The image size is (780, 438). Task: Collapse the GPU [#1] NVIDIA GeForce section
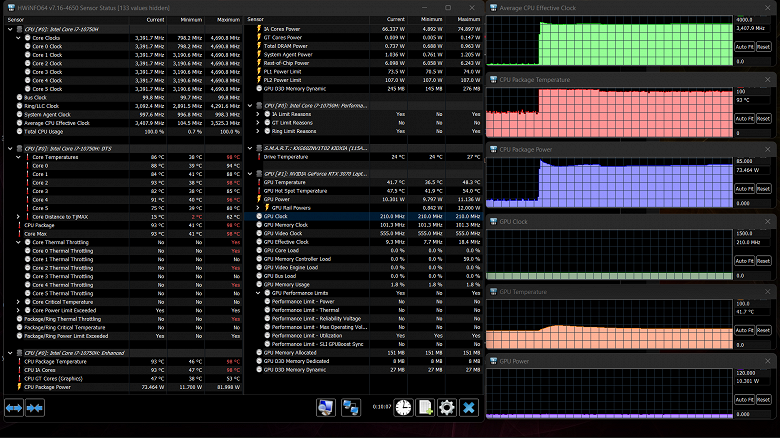(x=250, y=174)
